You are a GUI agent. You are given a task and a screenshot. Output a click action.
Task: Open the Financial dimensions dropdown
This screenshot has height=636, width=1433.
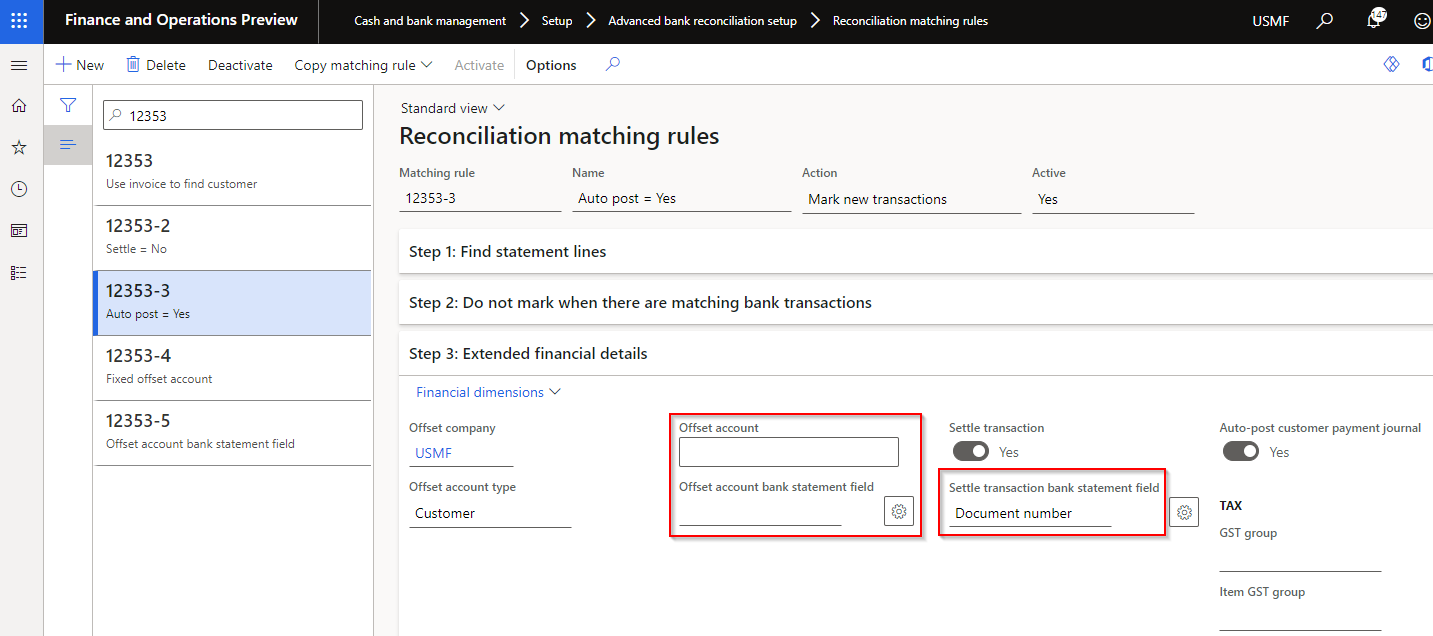pos(487,391)
